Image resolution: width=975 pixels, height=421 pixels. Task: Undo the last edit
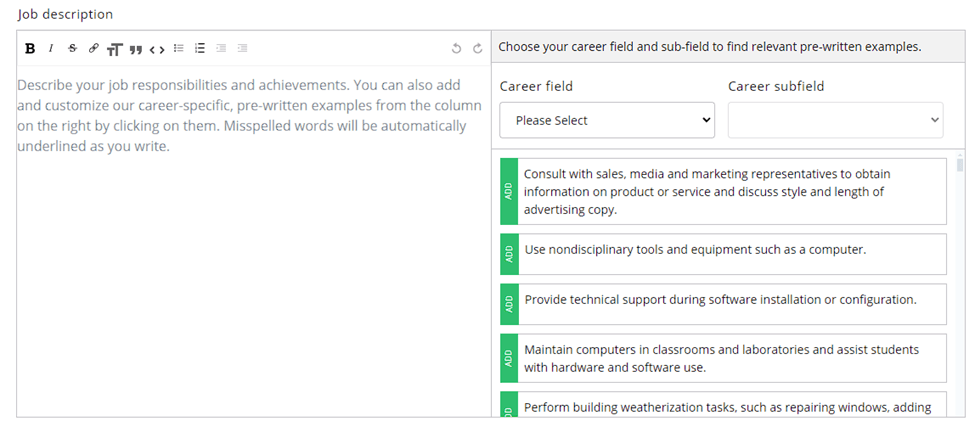[456, 48]
